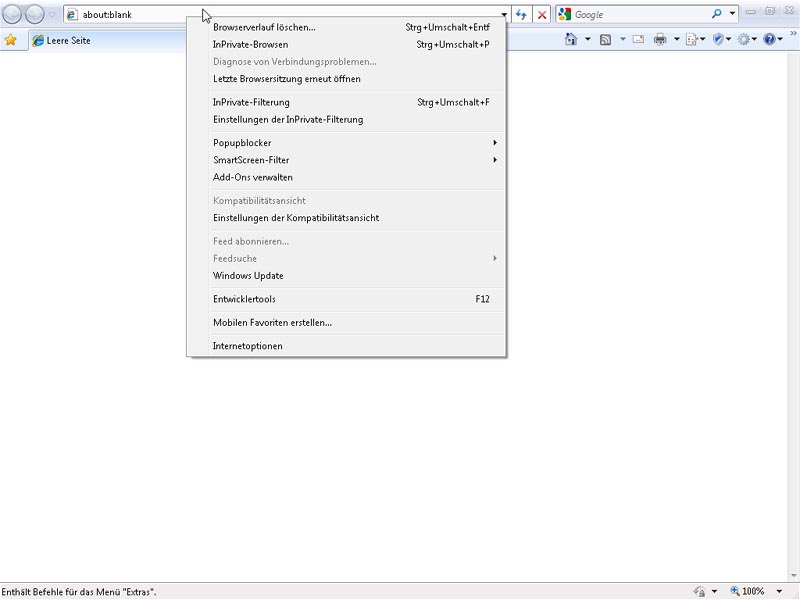
Task: Select Internetoptionen from the menu
Action: 248,346
